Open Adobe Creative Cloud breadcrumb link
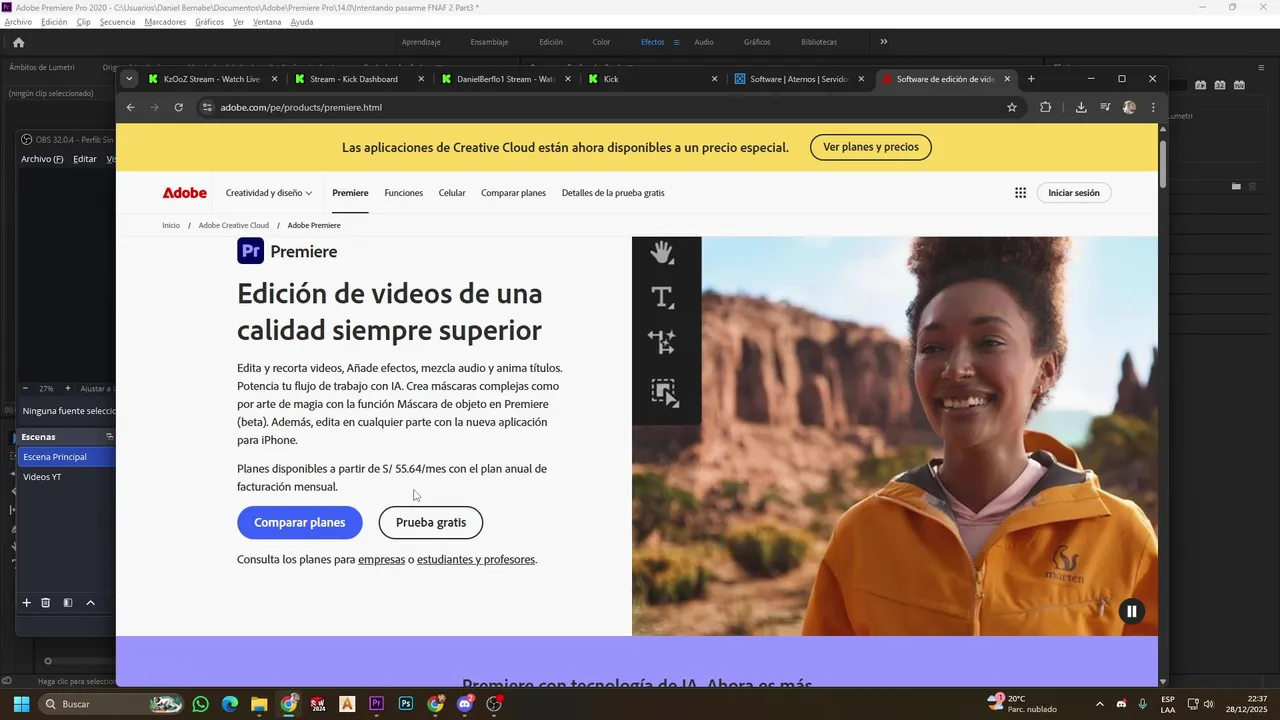 click(234, 225)
